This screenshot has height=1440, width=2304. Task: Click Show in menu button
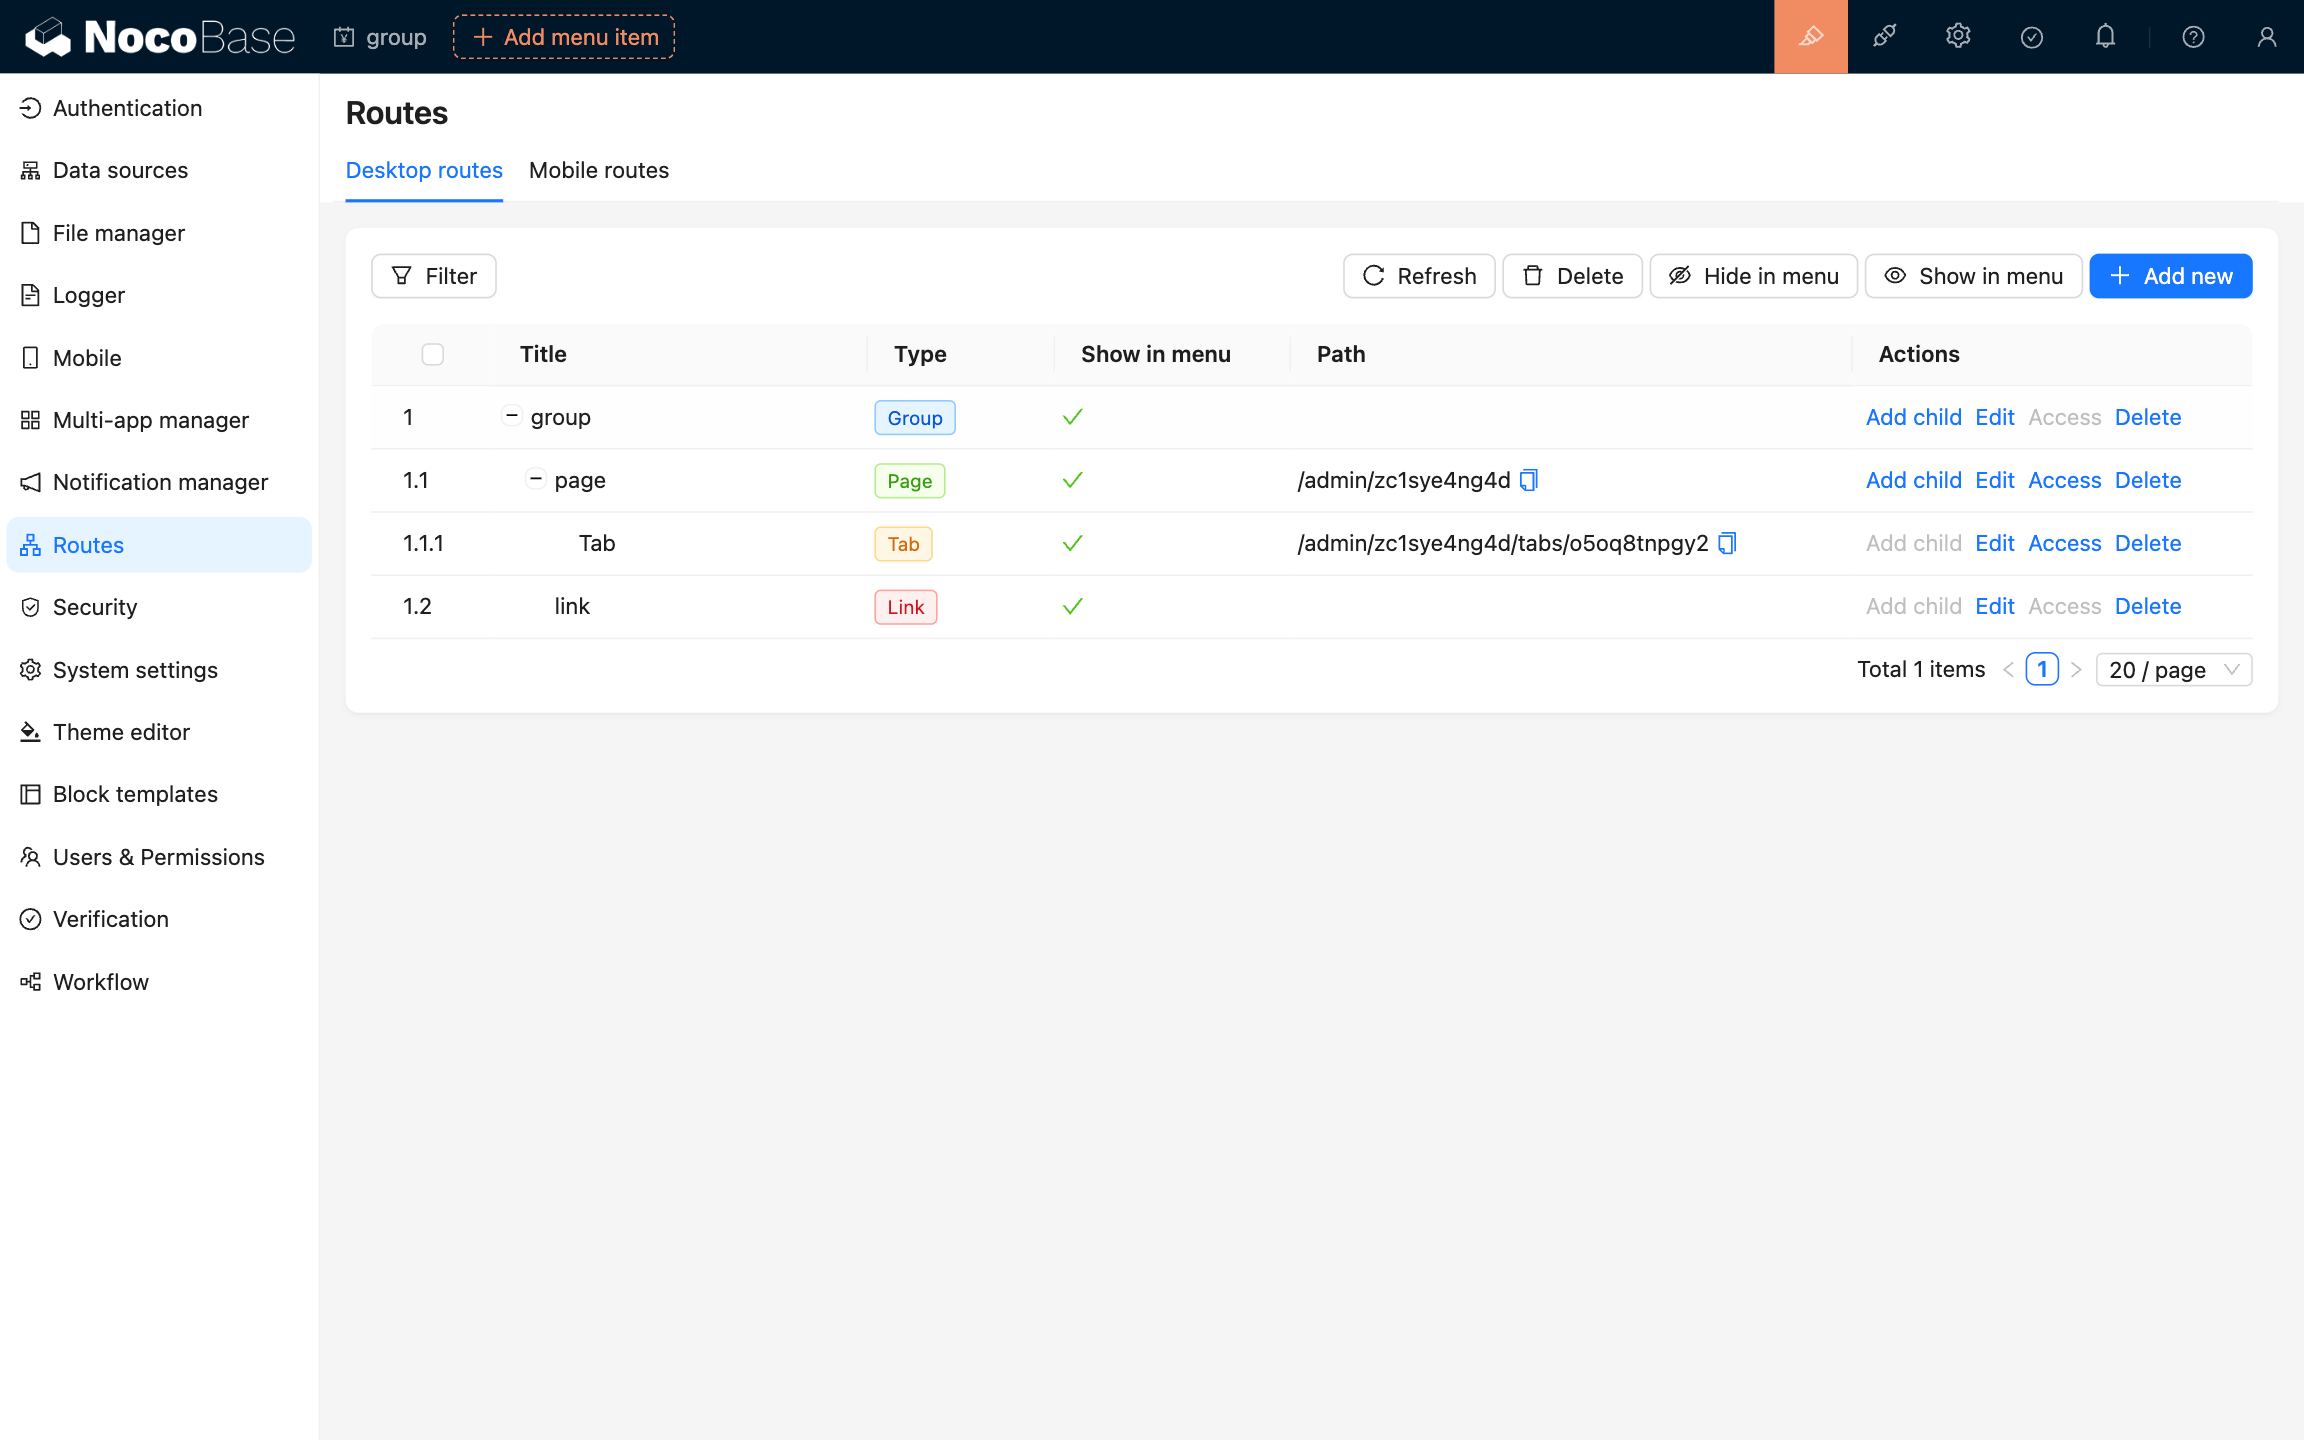(1973, 276)
